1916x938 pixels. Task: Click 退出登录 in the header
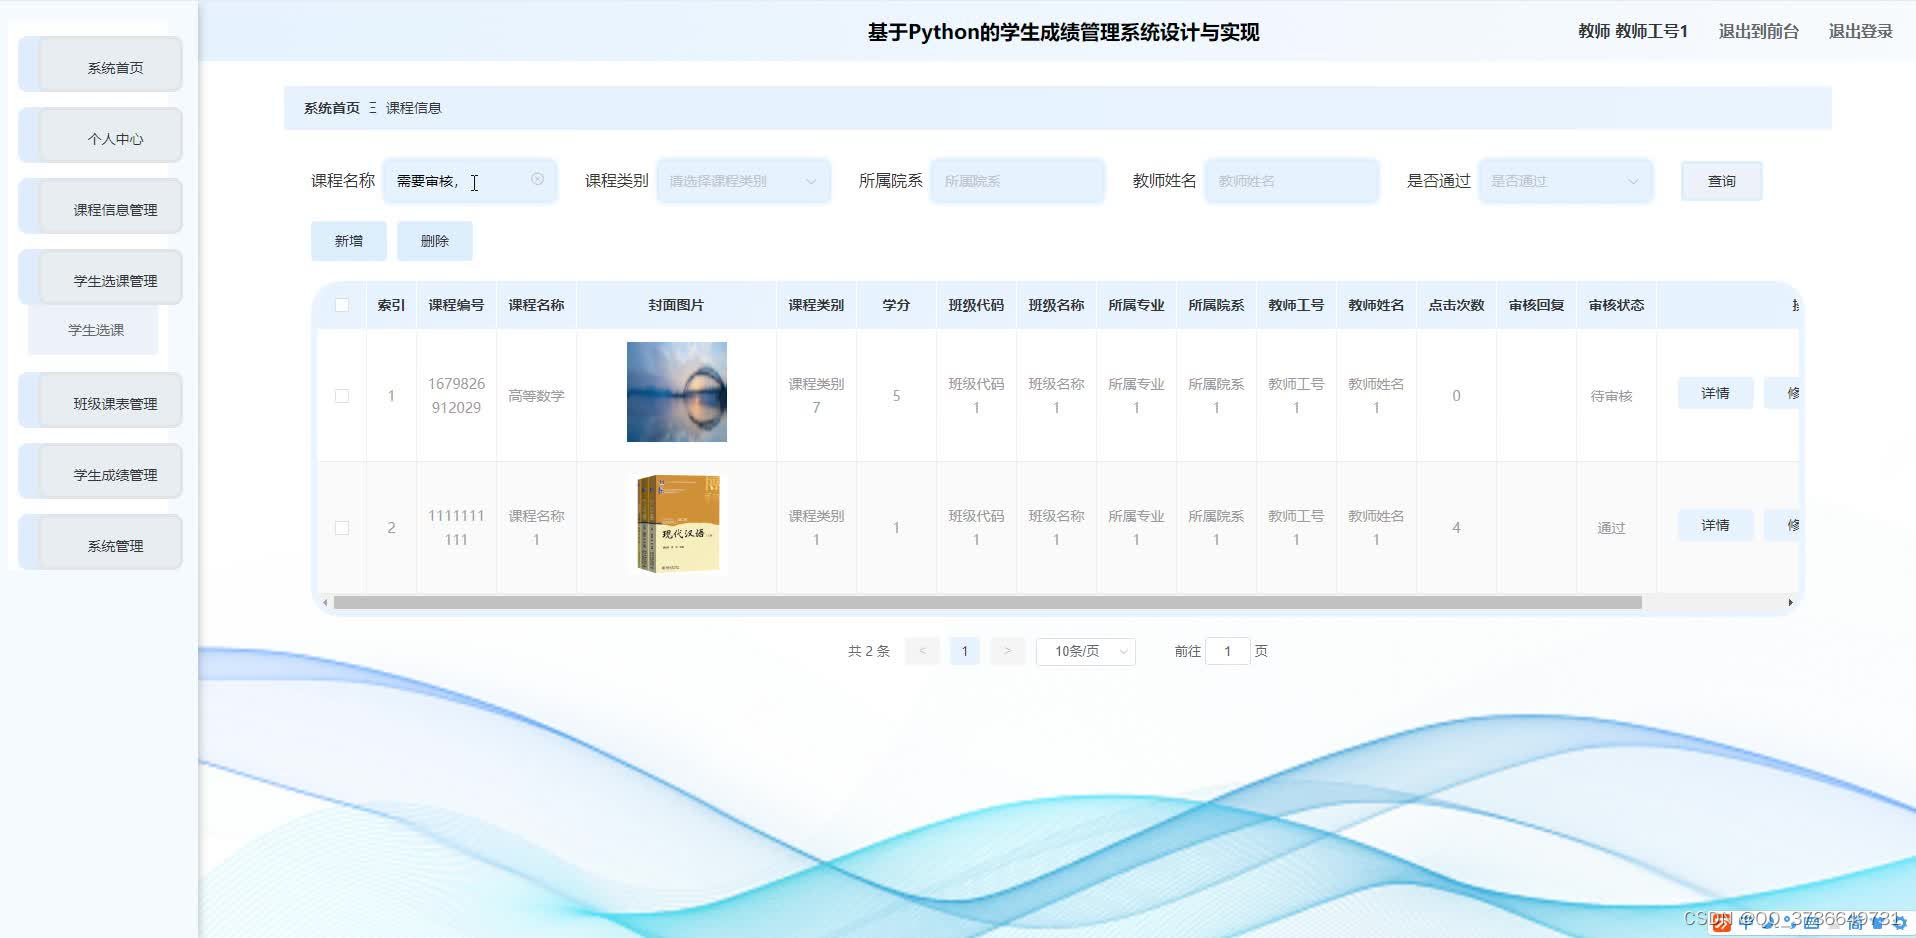pyautogui.click(x=1860, y=31)
